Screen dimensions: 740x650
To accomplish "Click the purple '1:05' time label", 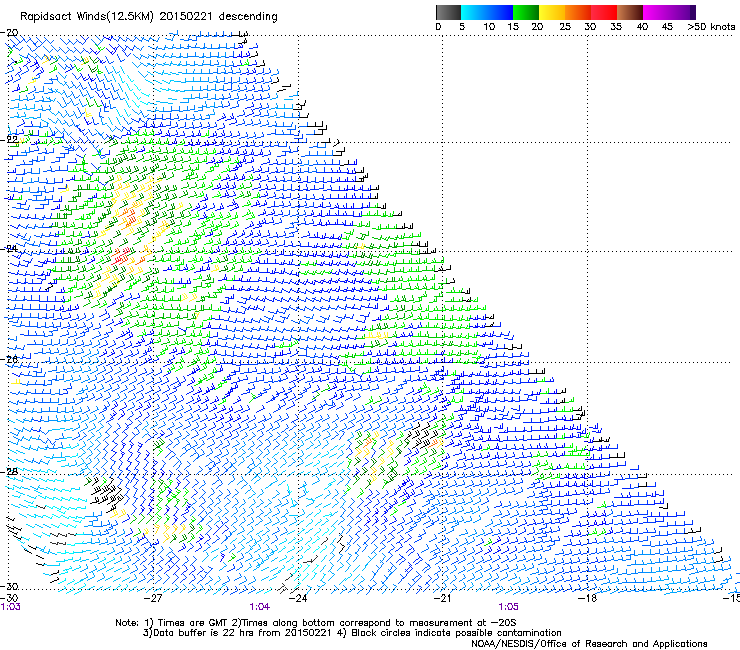I will 508,607.
